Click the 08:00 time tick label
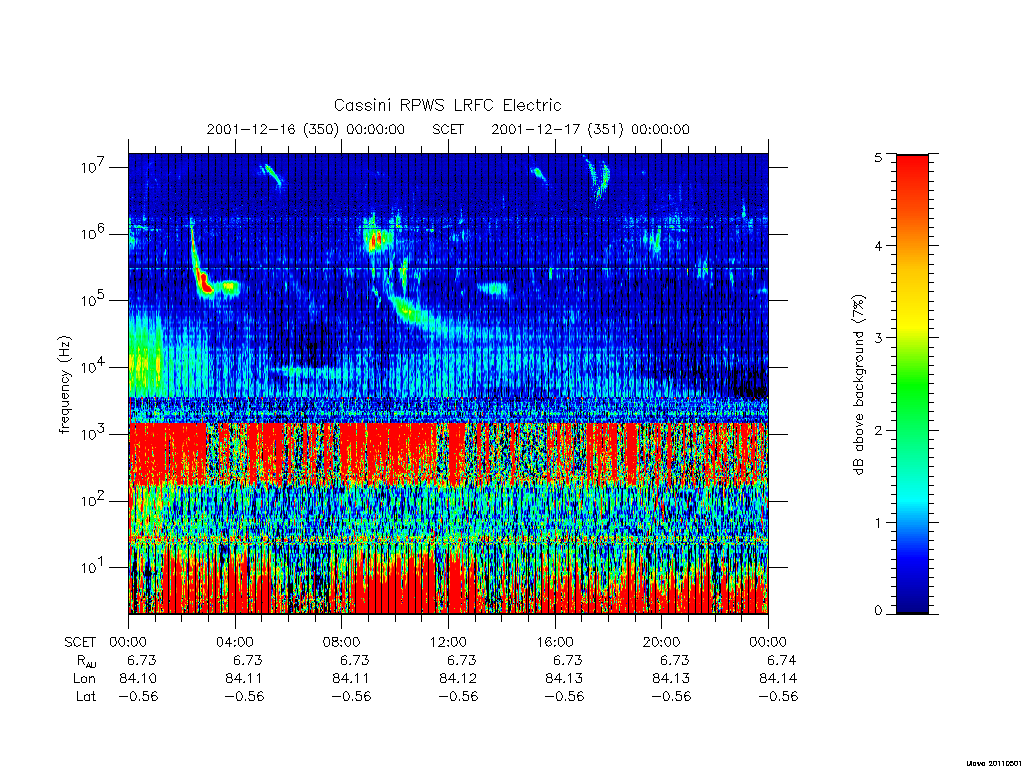Image resolution: width=1024 pixels, height=768 pixels. pyautogui.click(x=342, y=642)
